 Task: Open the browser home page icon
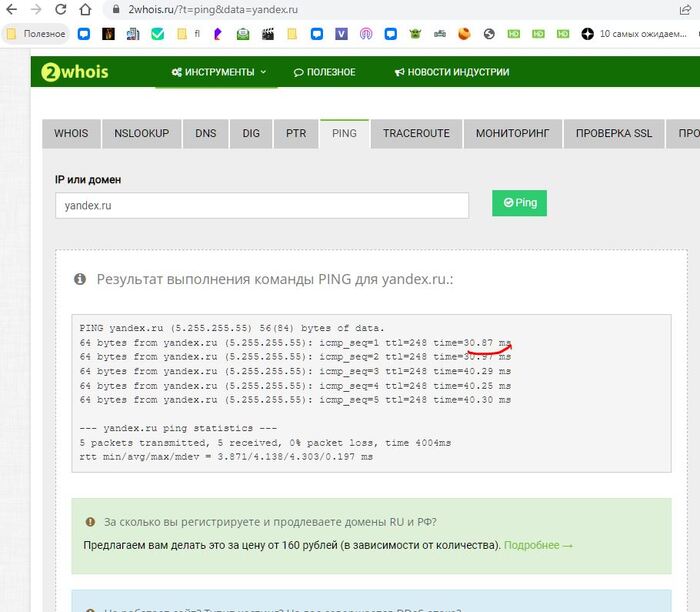point(85,9)
